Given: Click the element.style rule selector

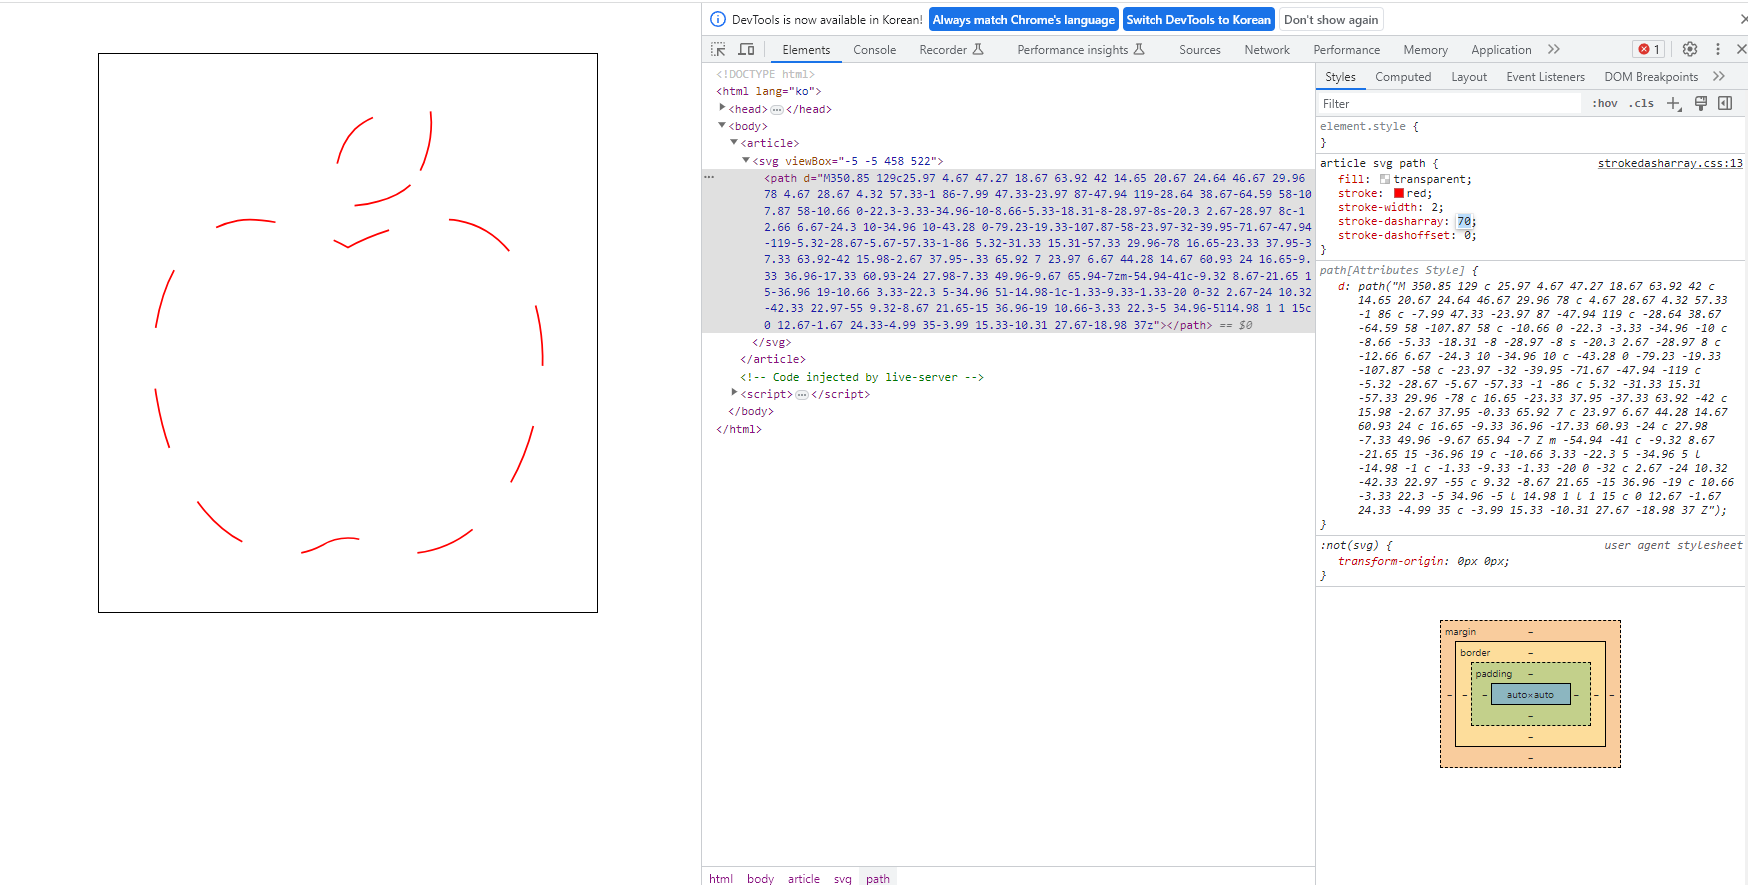Looking at the screenshot, I should pos(1362,126).
